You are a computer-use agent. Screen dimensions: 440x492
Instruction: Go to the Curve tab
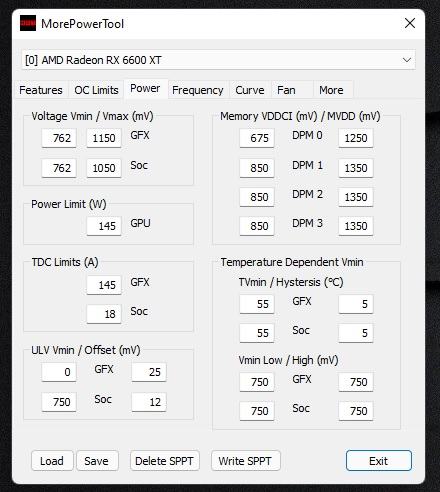(x=250, y=90)
